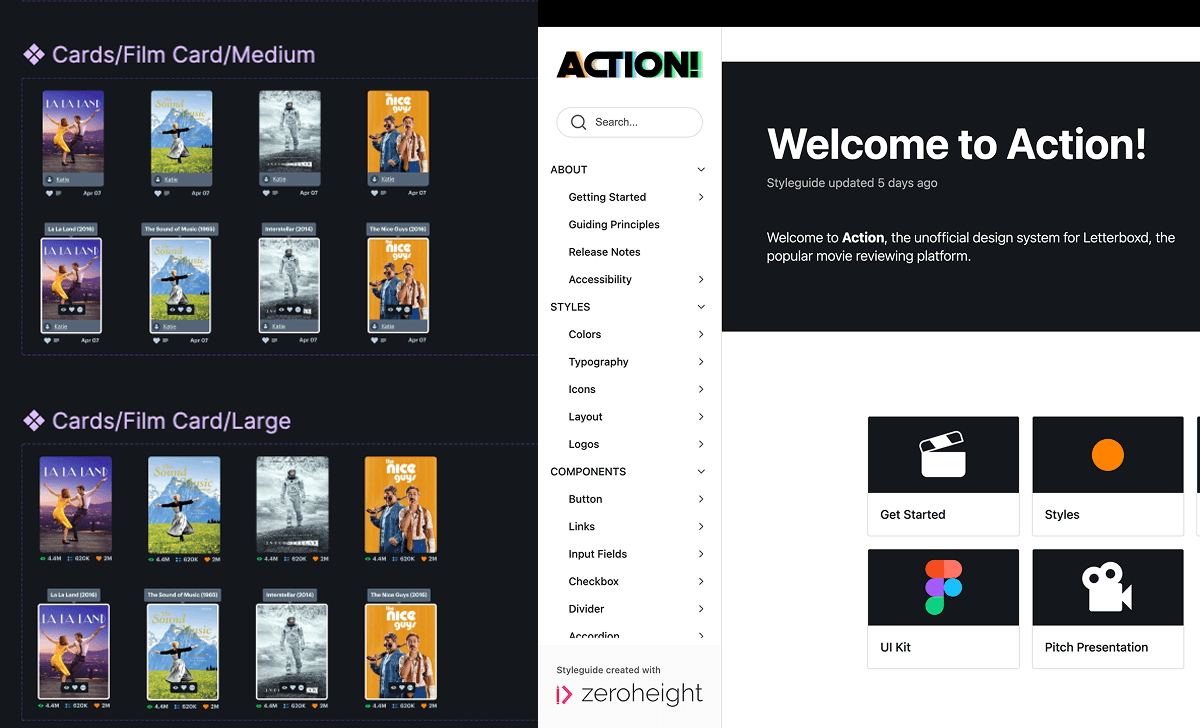Screen dimensions: 1200x728
Task: Expand the Colors submenu arrow
Action: [701, 334]
